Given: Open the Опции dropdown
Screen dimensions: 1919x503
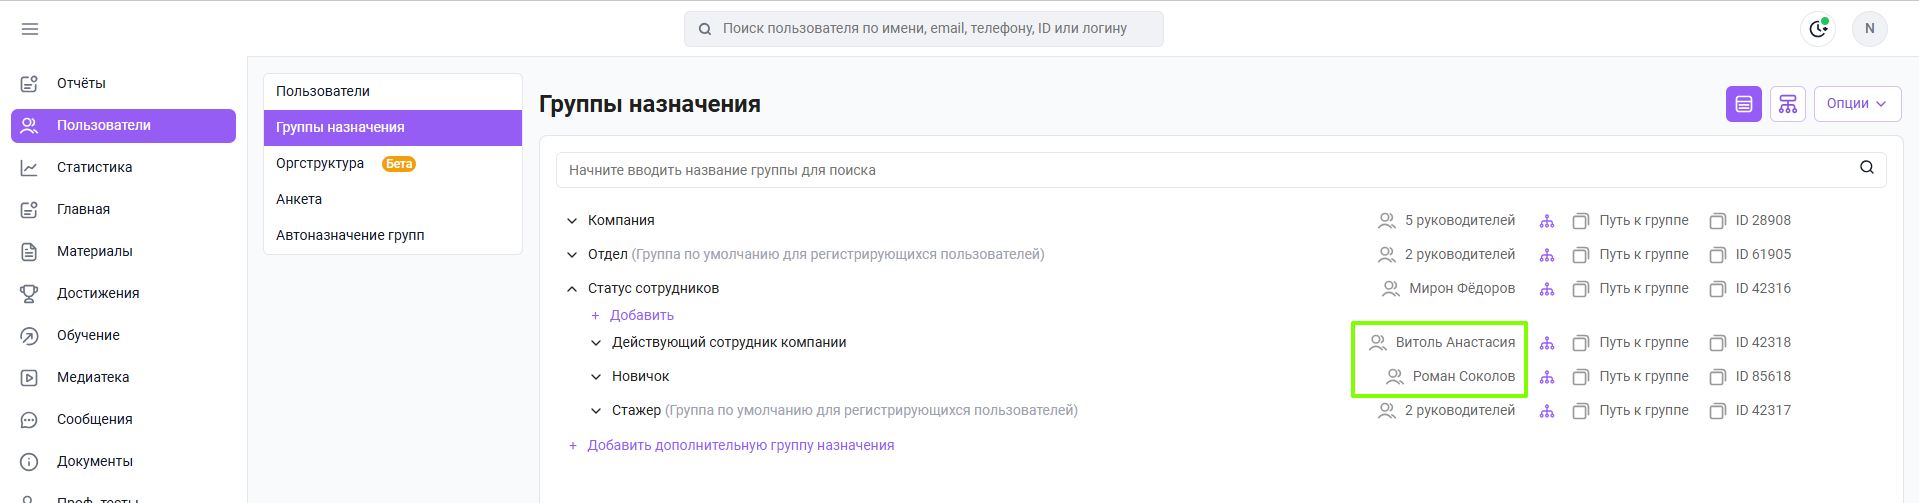Looking at the screenshot, I should point(1857,104).
